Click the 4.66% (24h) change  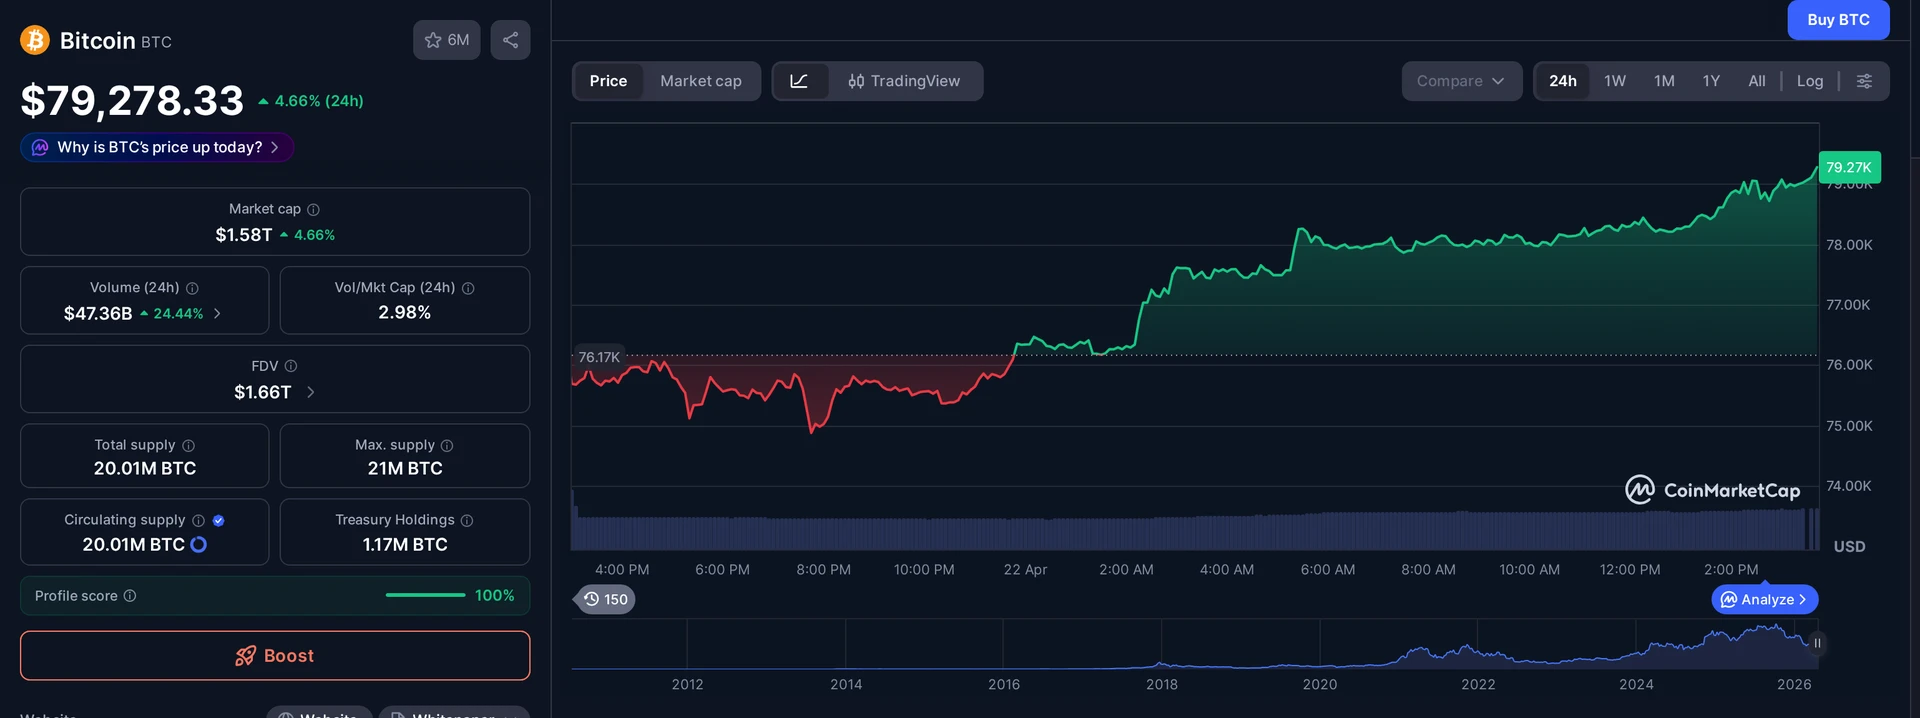311,101
